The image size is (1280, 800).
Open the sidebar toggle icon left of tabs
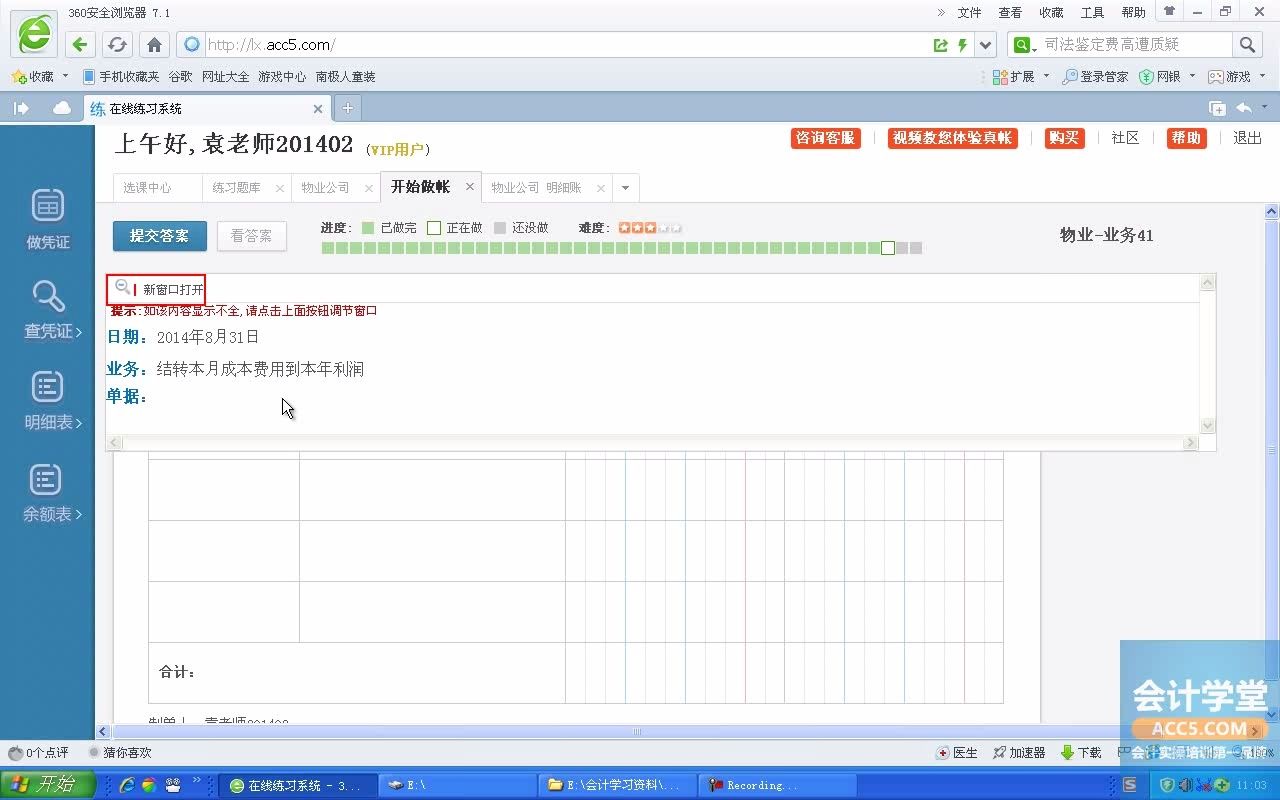(x=21, y=108)
